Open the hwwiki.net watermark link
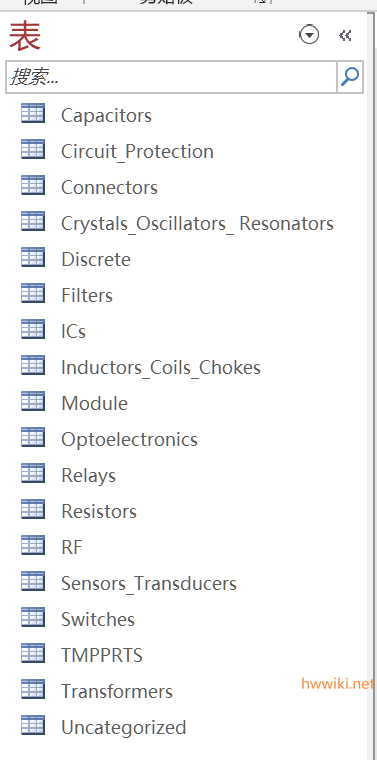The height and width of the screenshot is (760, 377). (x=338, y=684)
